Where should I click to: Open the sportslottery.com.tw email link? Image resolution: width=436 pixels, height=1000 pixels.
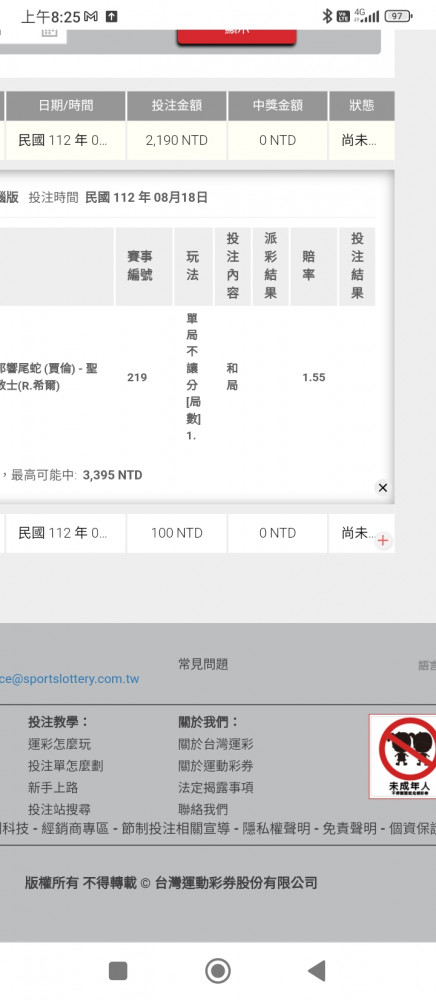[x=69, y=679]
